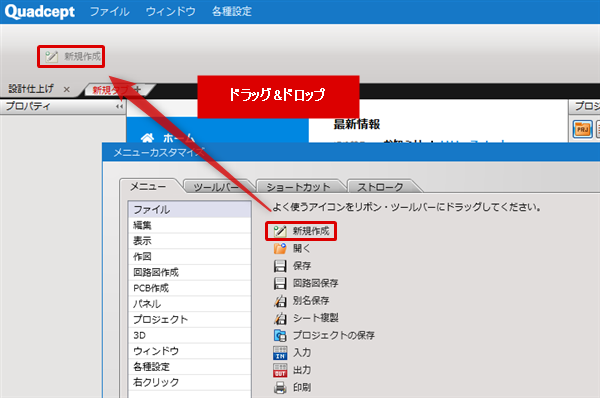Select パネル in the category list
Screen dimensions: 600x398
(190, 304)
